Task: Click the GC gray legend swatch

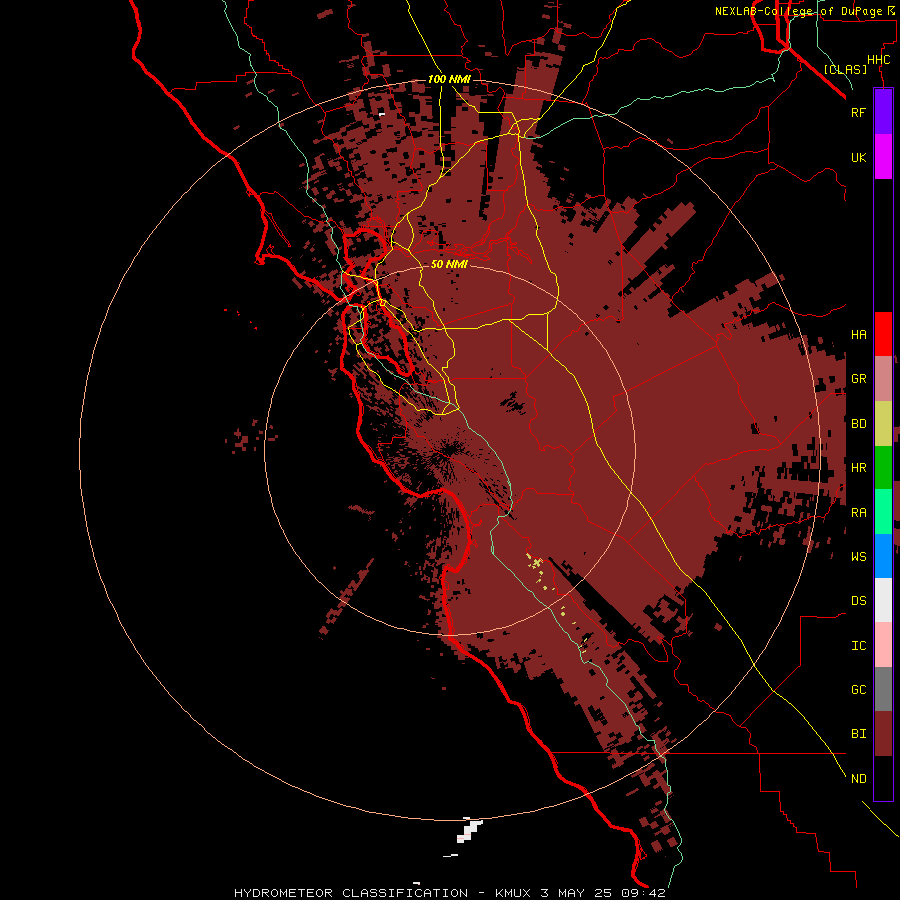Action: click(x=883, y=689)
